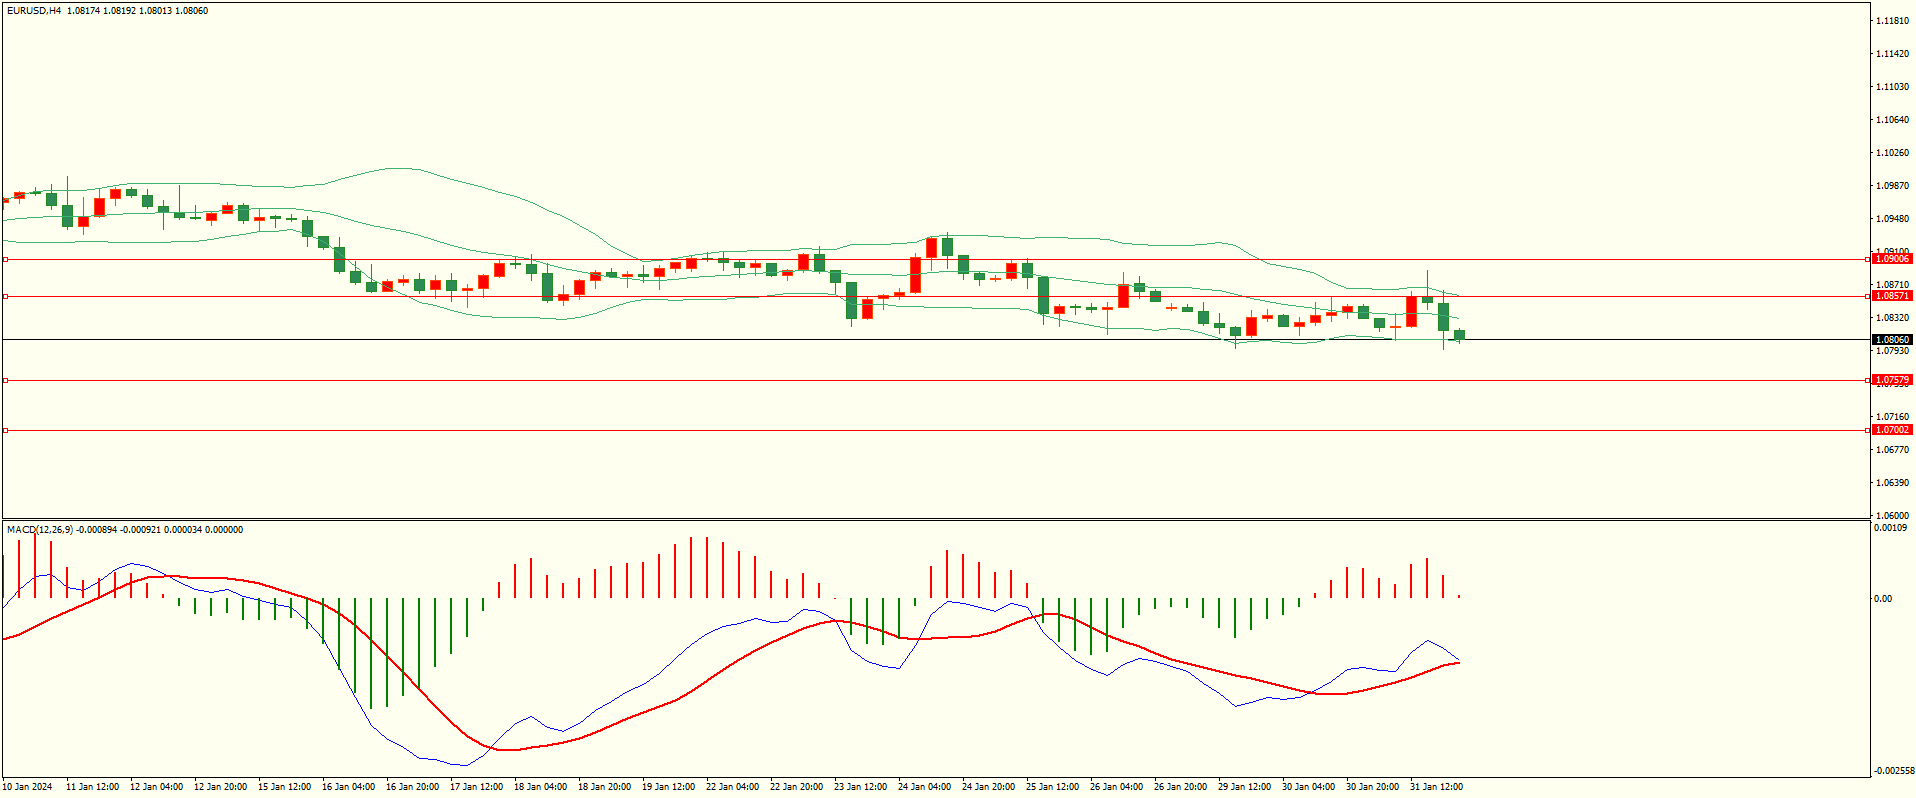
Task: Click the 25 Jan 12:00 time label
Action: coord(1052,787)
